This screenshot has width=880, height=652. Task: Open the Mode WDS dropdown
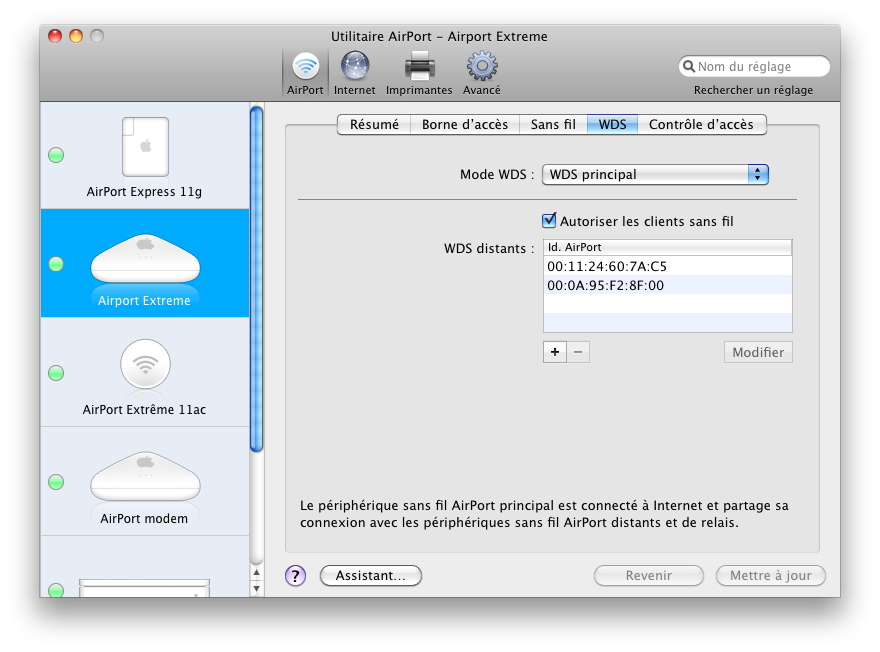pyautogui.click(x=655, y=175)
